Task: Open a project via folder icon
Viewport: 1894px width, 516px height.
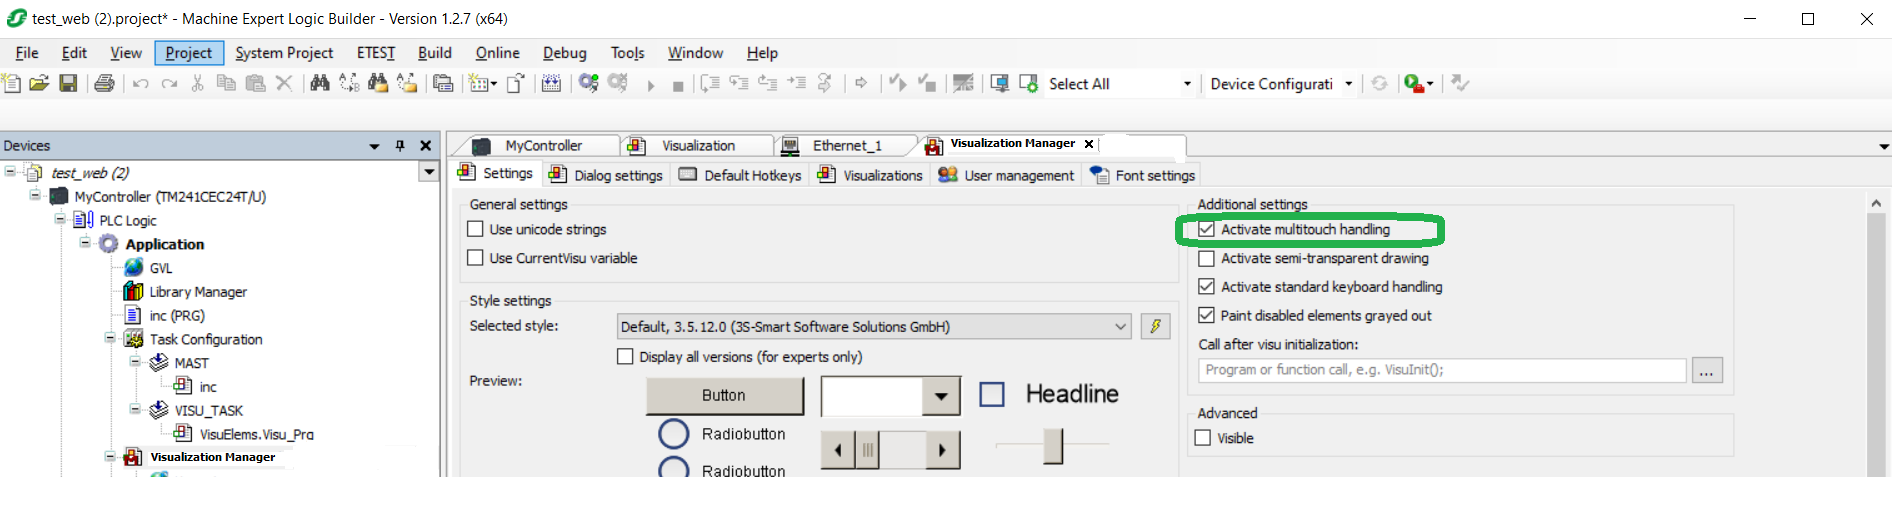Action: [39, 83]
